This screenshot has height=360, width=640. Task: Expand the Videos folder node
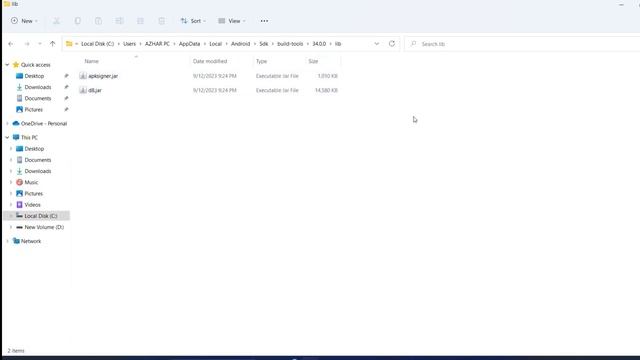tap(11, 205)
